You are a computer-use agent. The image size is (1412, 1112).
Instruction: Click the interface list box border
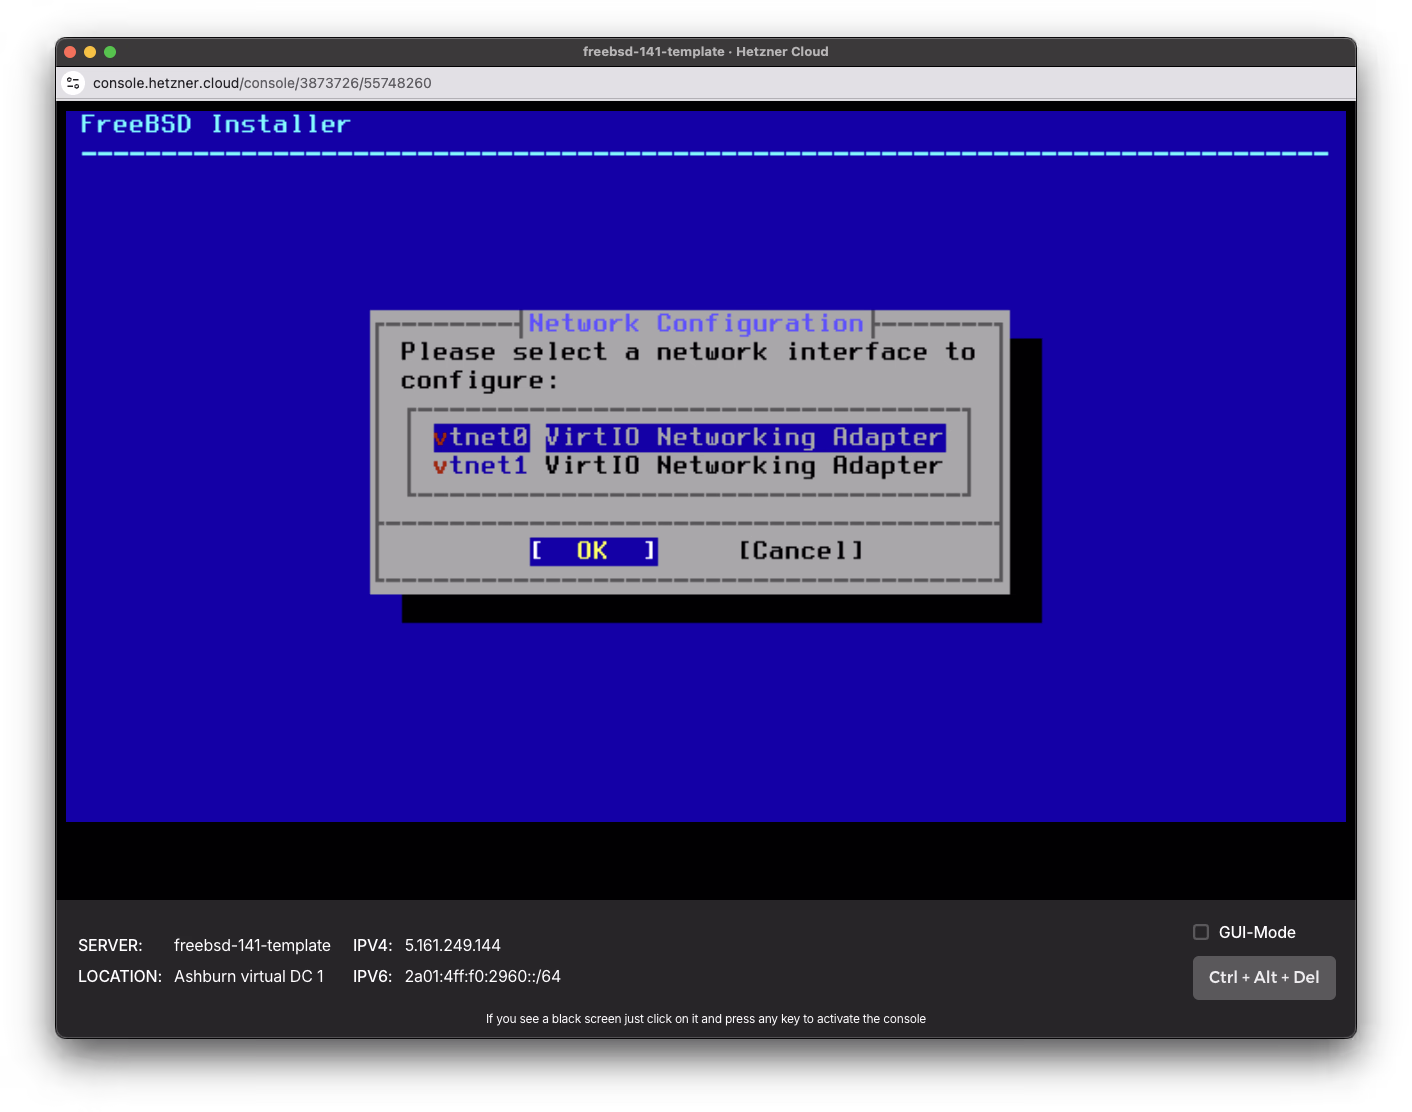pos(690,409)
